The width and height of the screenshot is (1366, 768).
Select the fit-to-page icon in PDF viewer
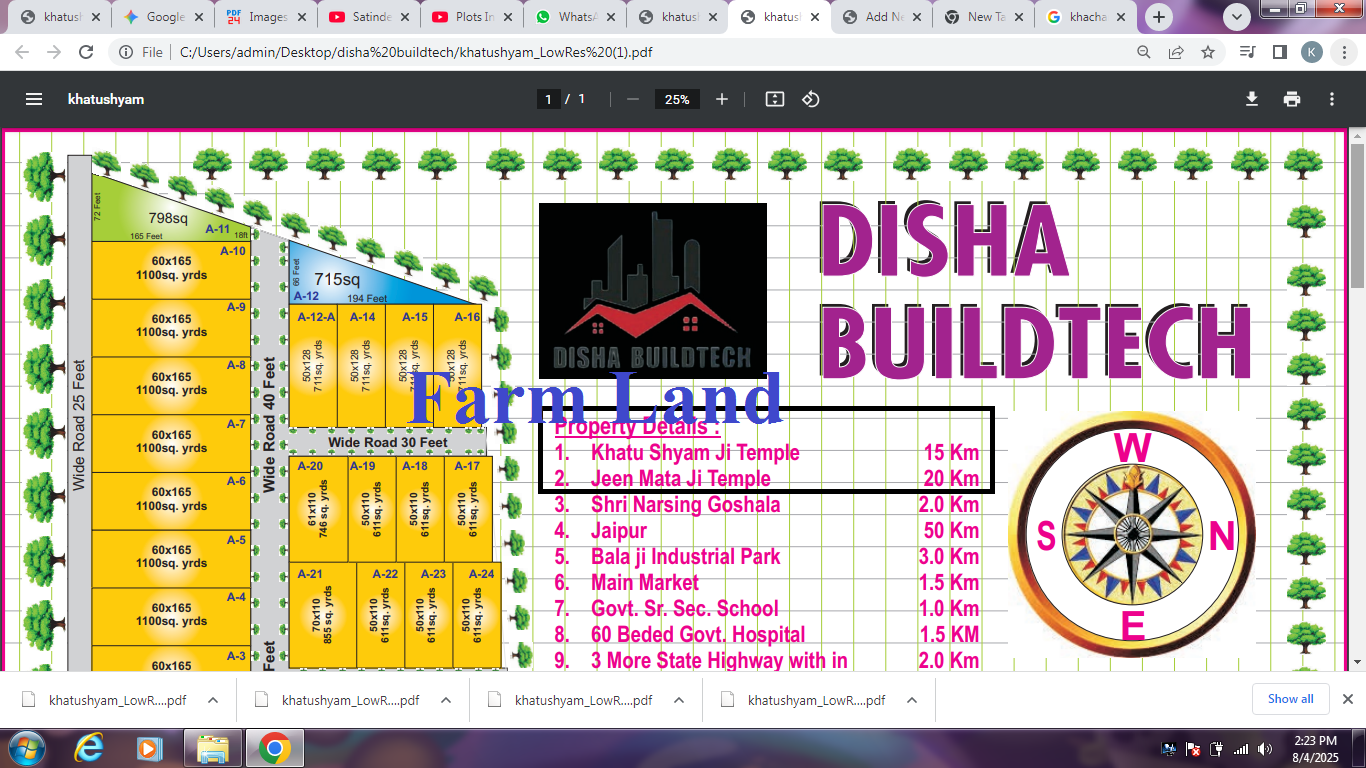(774, 99)
